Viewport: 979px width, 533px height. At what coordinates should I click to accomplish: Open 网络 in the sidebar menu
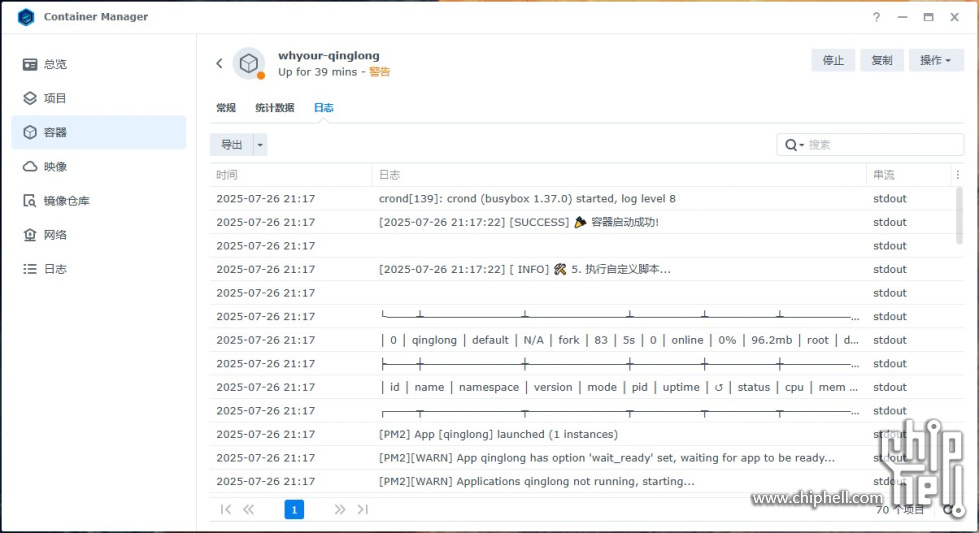click(99, 235)
